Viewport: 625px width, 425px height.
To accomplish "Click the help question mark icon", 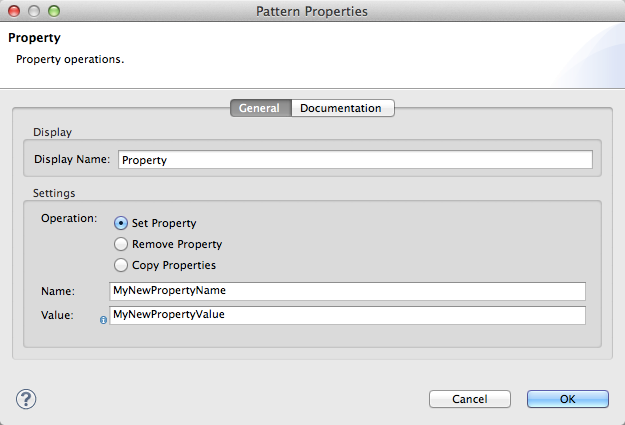I will tap(26, 398).
